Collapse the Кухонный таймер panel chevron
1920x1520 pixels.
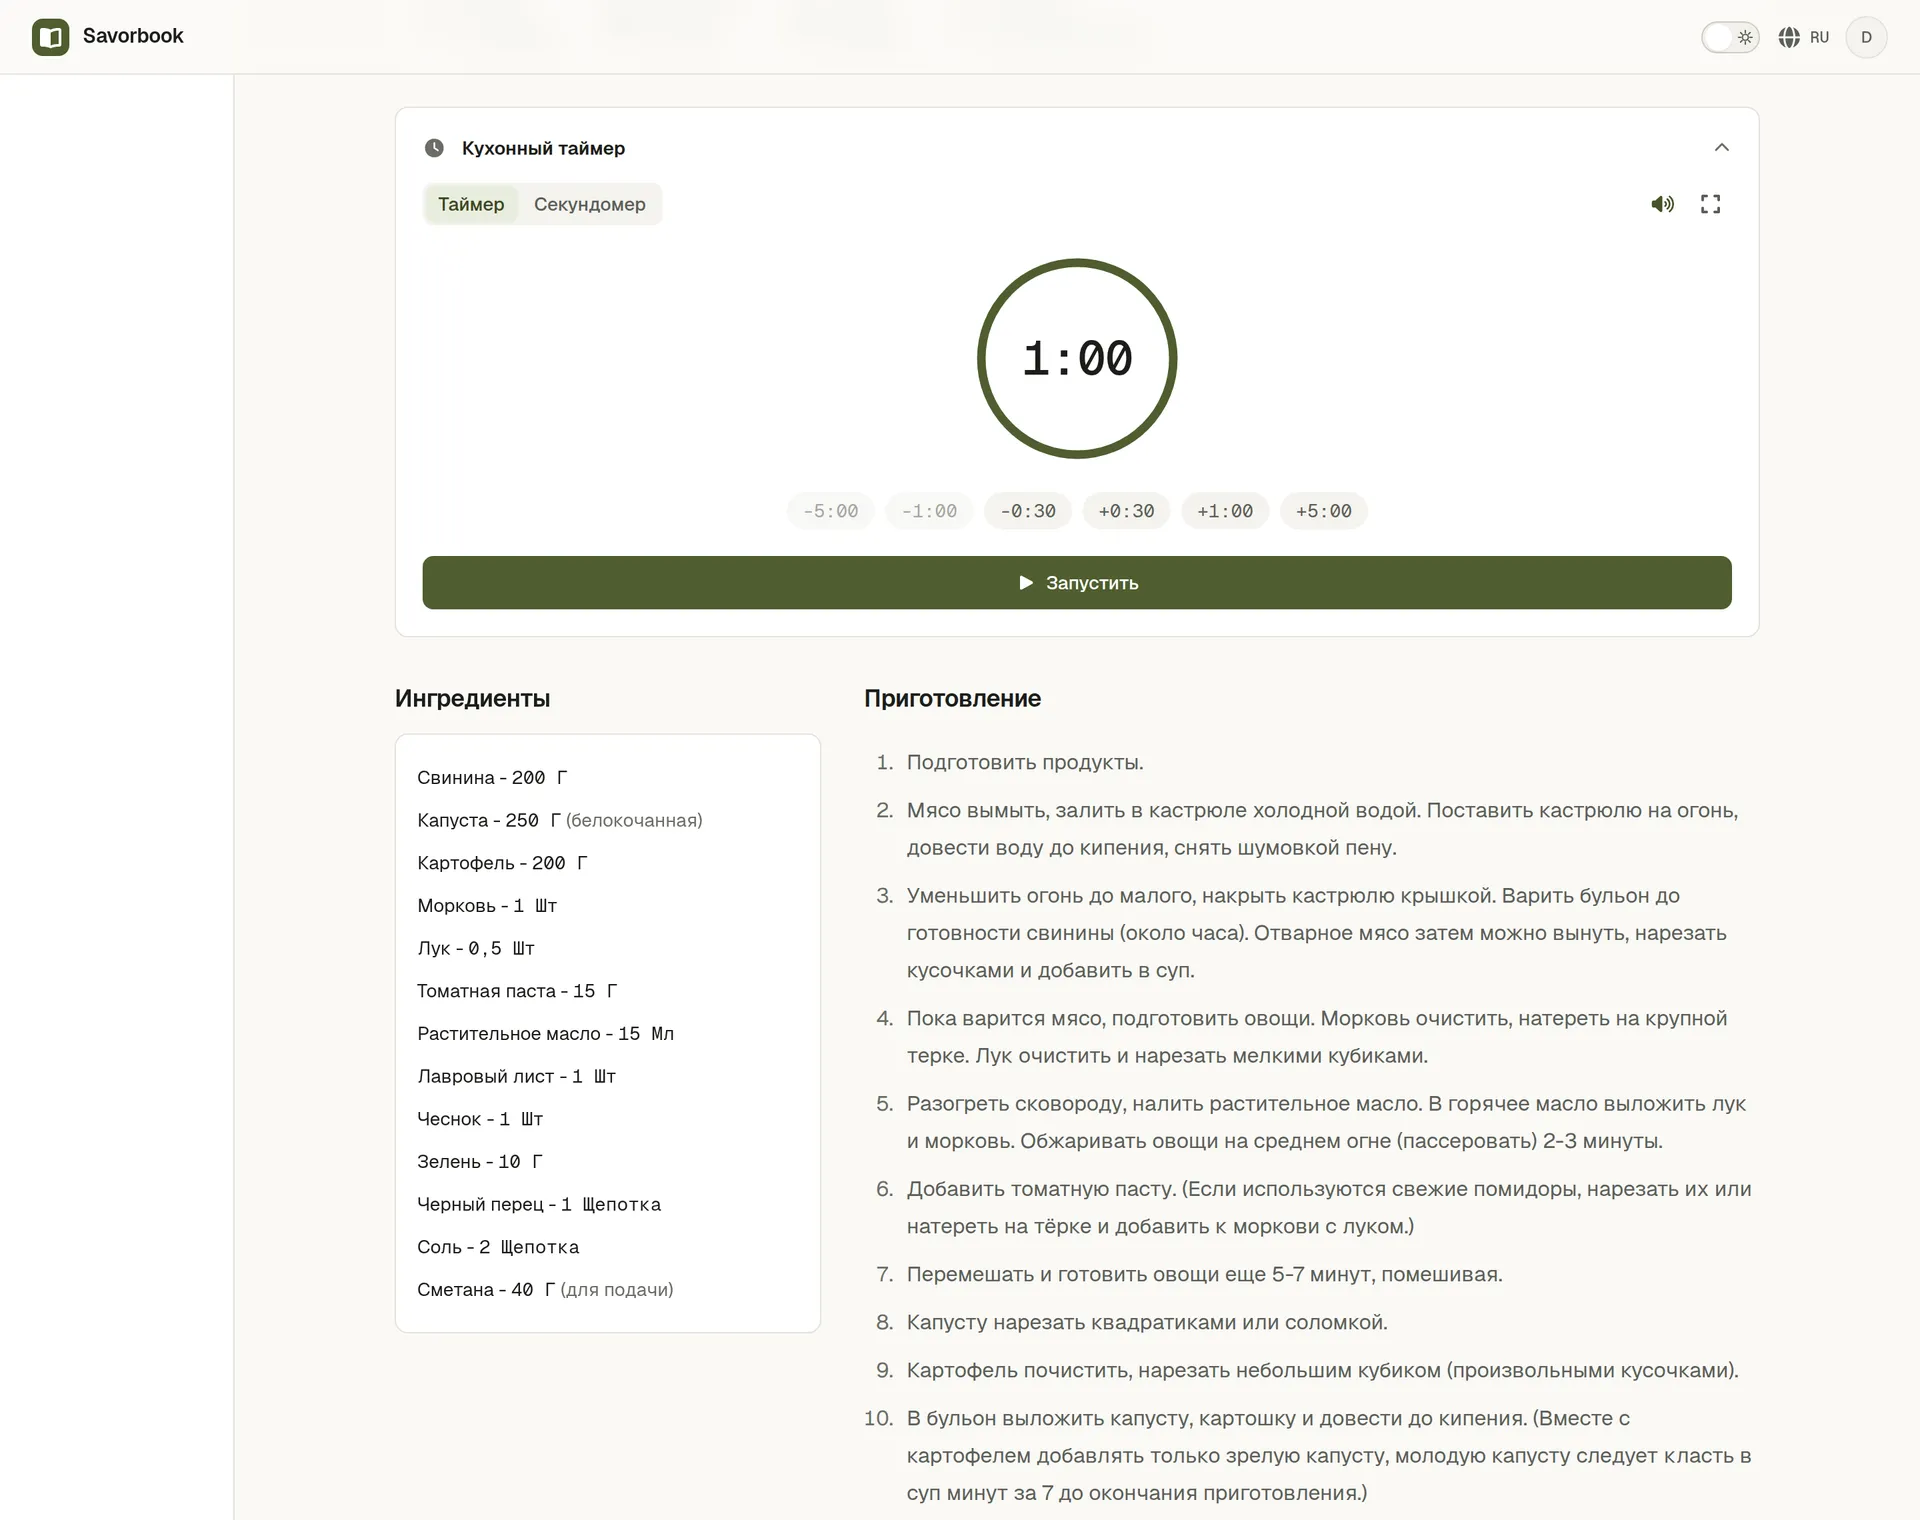(1721, 148)
